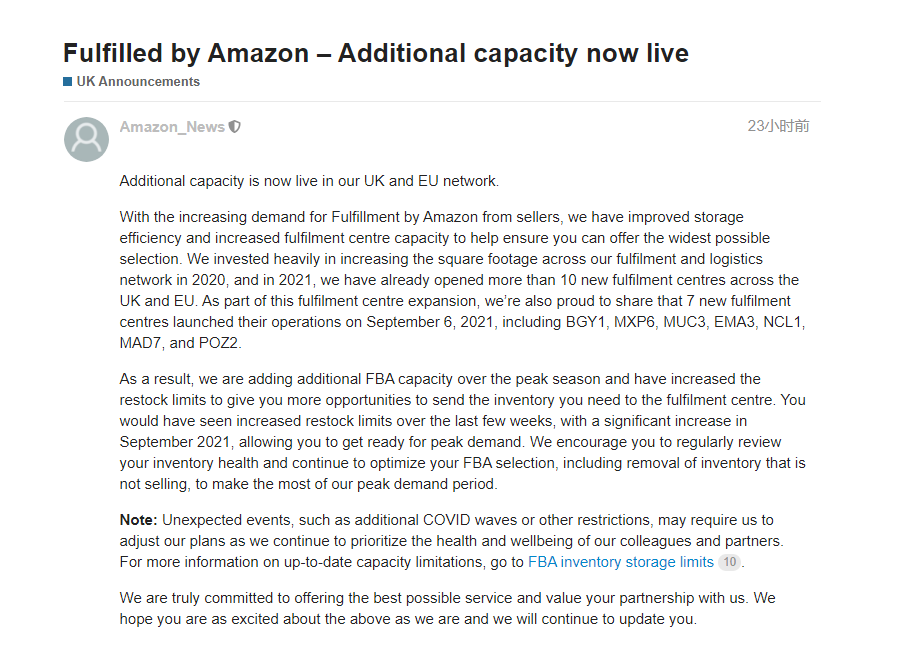Click the date 'September 6, 2021' in text
This screenshot has width=905, height=651.
(429, 322)
